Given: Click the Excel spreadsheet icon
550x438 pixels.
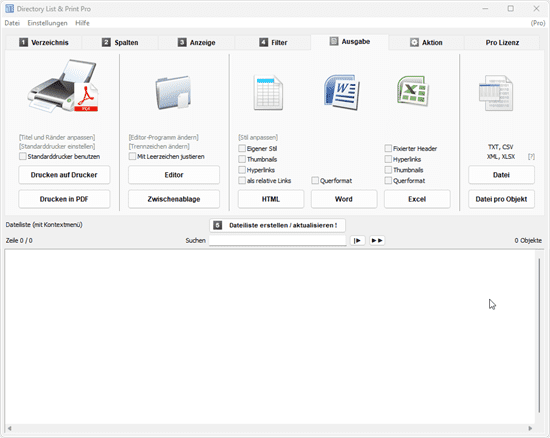Looking at the screenshot, I should point(413,90).
